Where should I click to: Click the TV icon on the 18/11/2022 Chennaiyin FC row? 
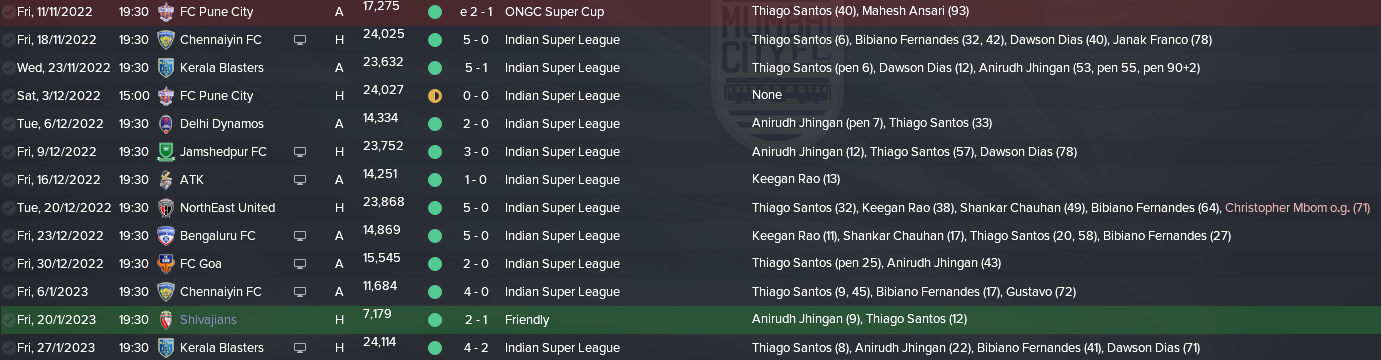click(x=300, y=40)
